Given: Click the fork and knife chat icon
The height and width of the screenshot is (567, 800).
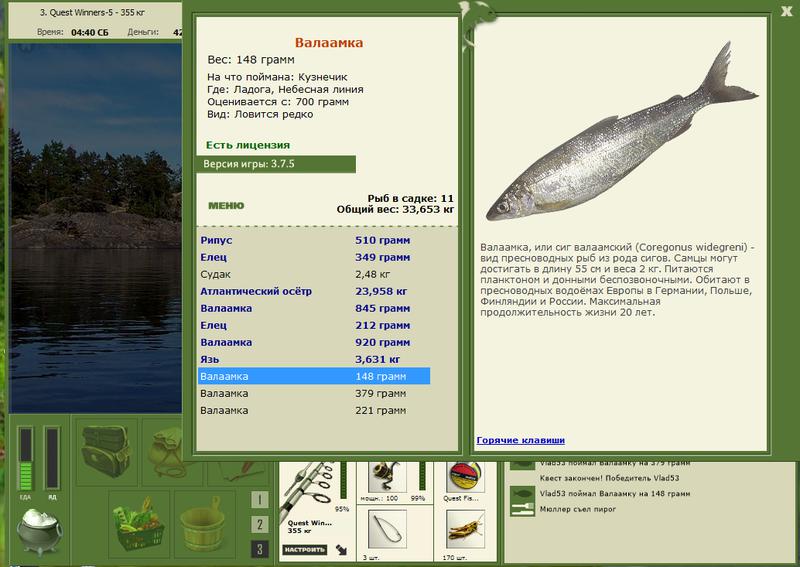Looking at the screenshot, I should pos(522,509).
